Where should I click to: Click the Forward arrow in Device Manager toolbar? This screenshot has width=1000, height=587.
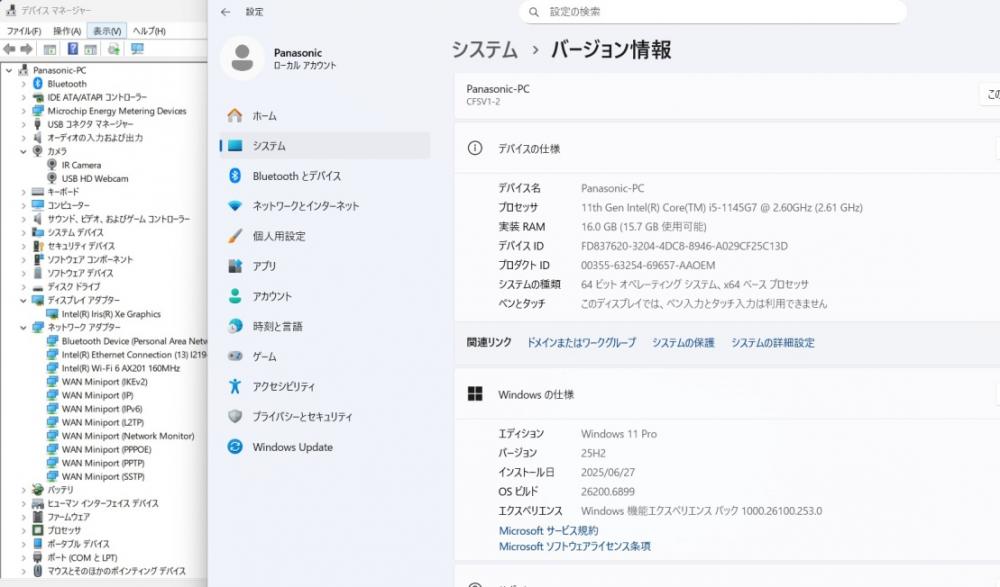pos(26,49)
